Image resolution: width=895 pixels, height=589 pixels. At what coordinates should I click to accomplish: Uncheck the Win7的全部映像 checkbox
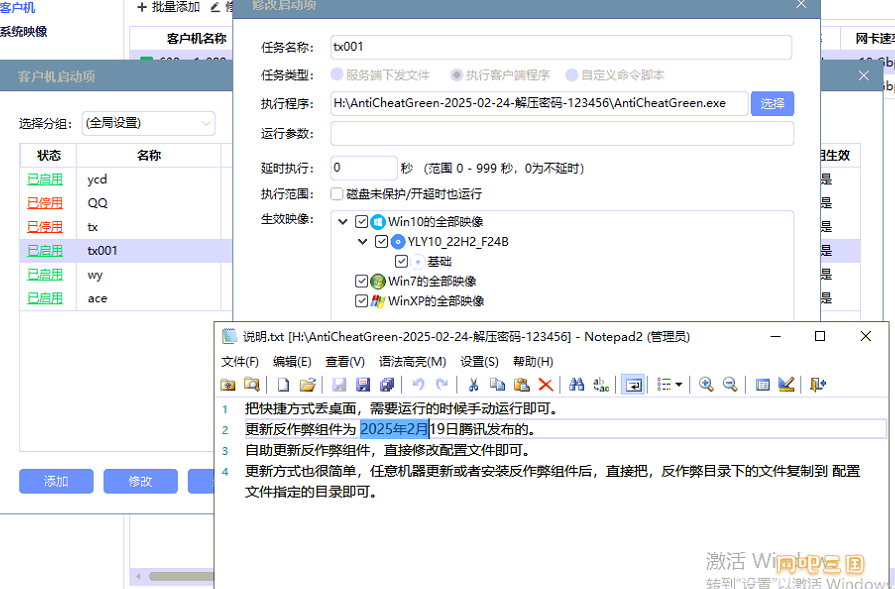(362, 282)
